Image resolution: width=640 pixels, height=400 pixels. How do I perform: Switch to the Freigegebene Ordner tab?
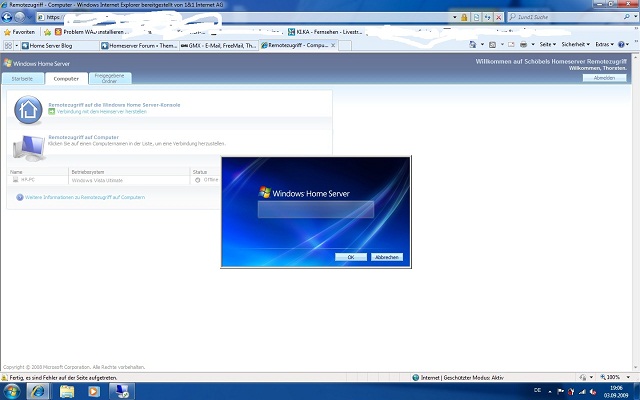pyautogui.click(x=109, y=78)
